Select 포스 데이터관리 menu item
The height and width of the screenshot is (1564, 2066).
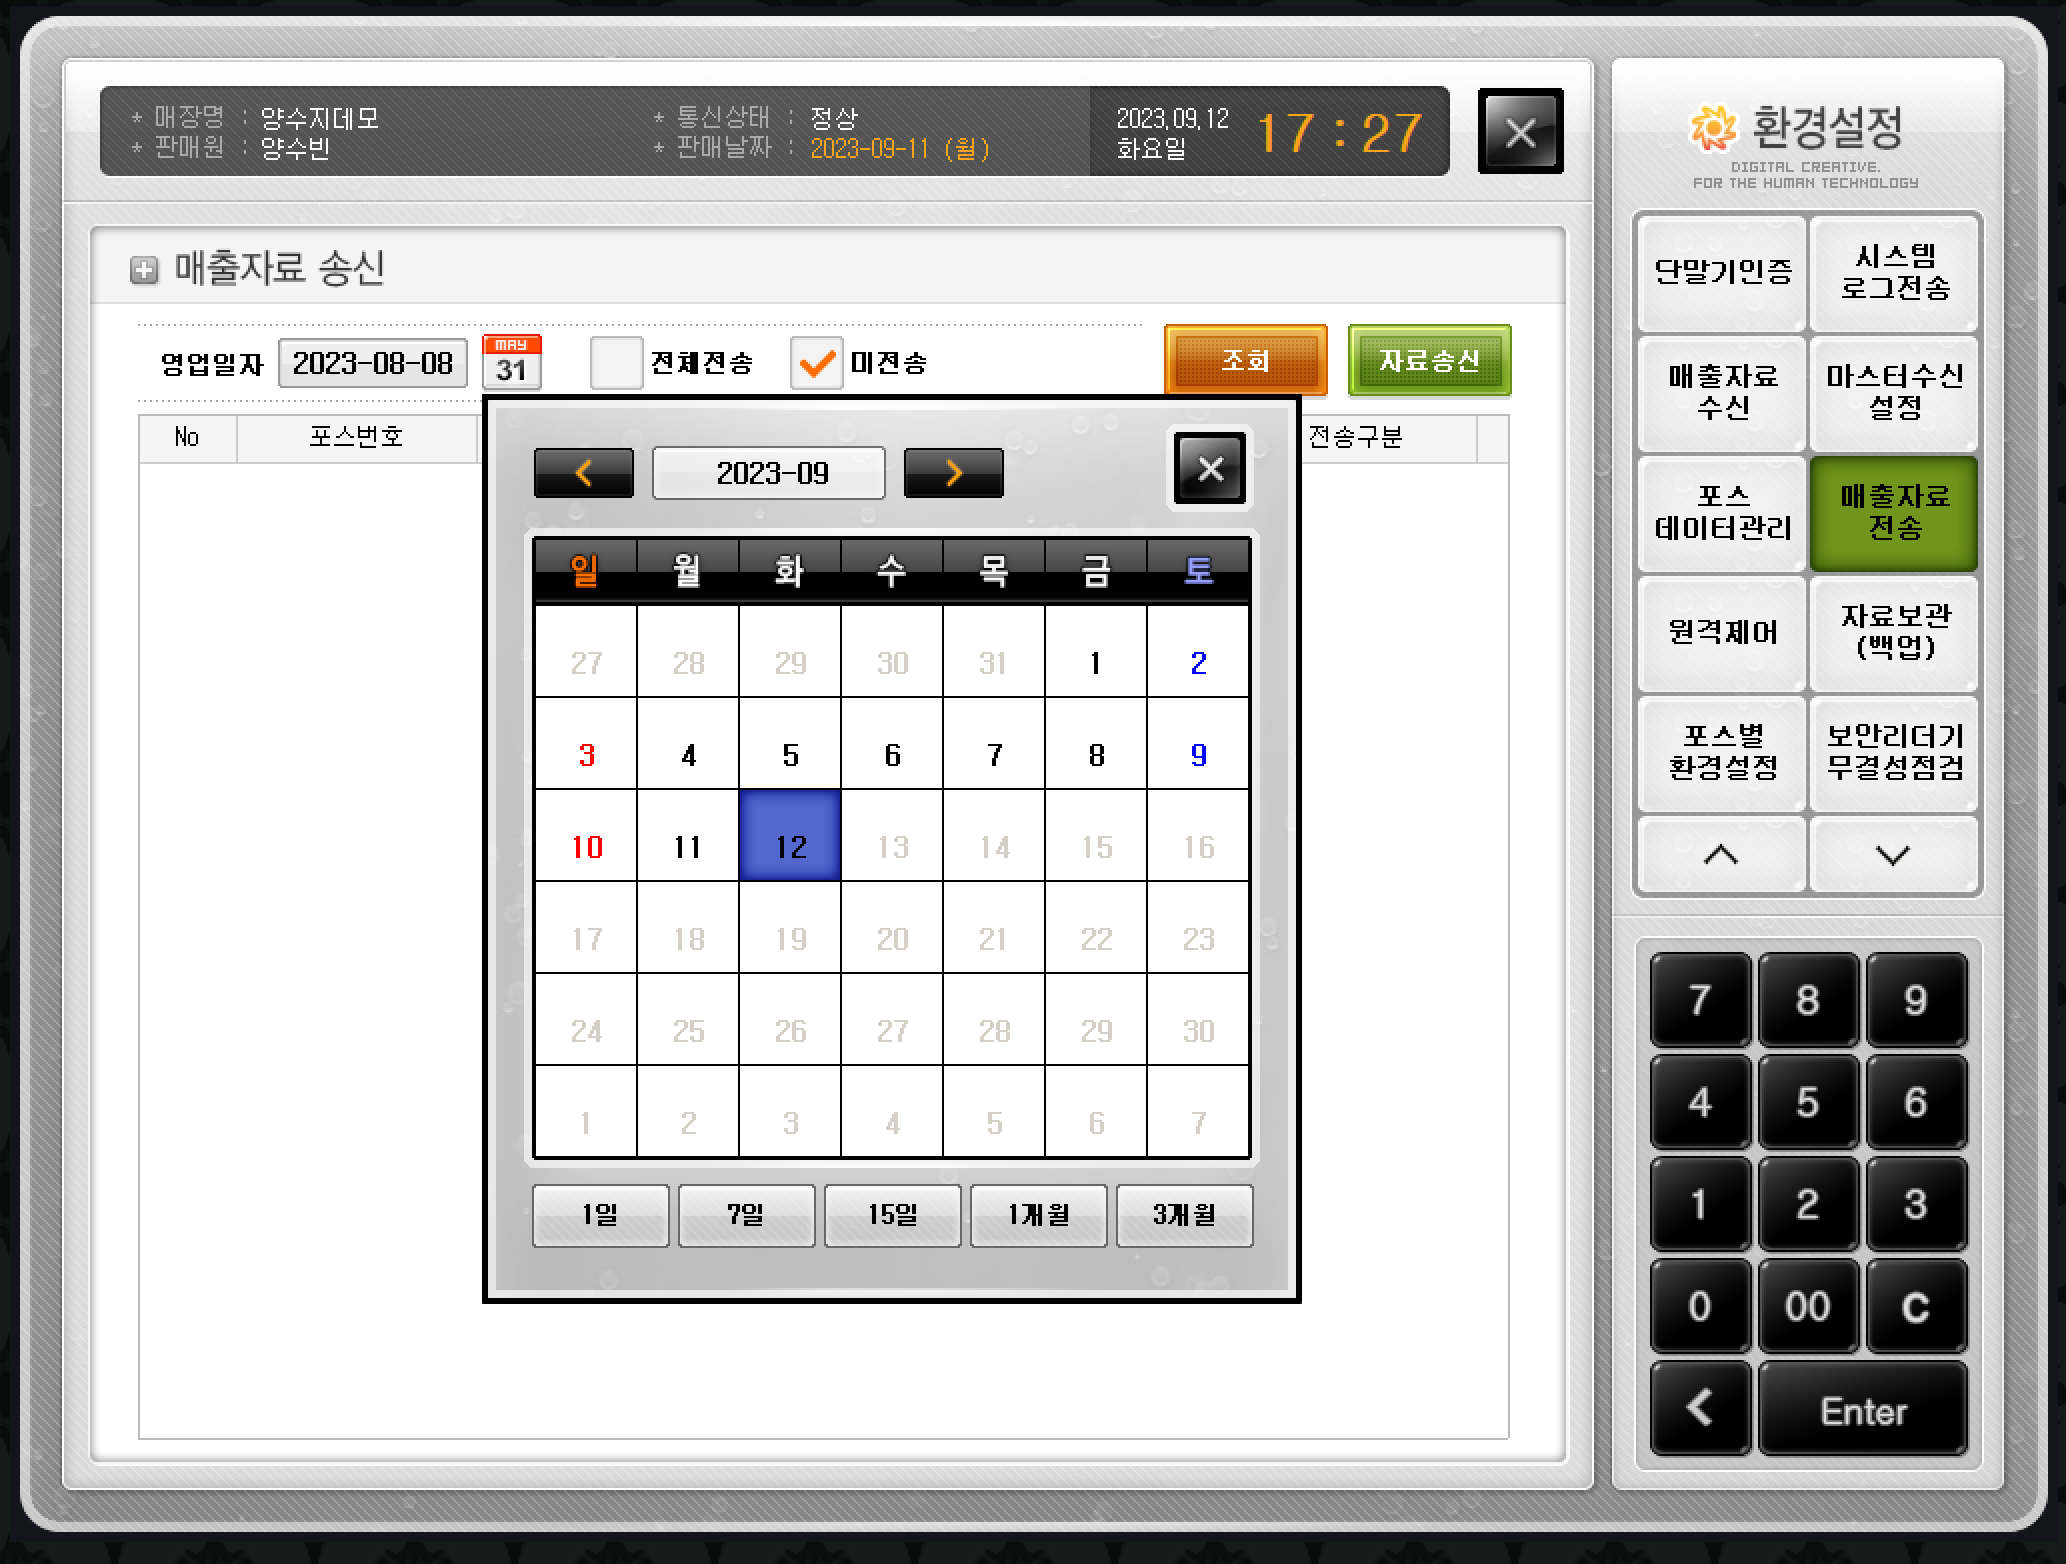point(1722,513)
